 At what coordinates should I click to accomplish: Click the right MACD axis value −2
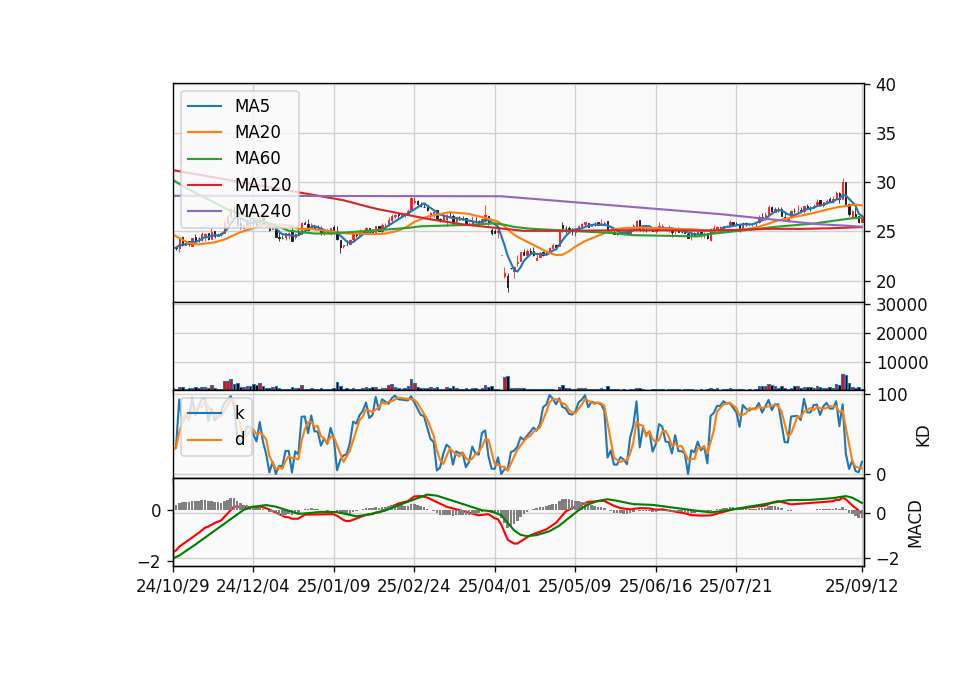pyautogui.click(x=887, y=559)
